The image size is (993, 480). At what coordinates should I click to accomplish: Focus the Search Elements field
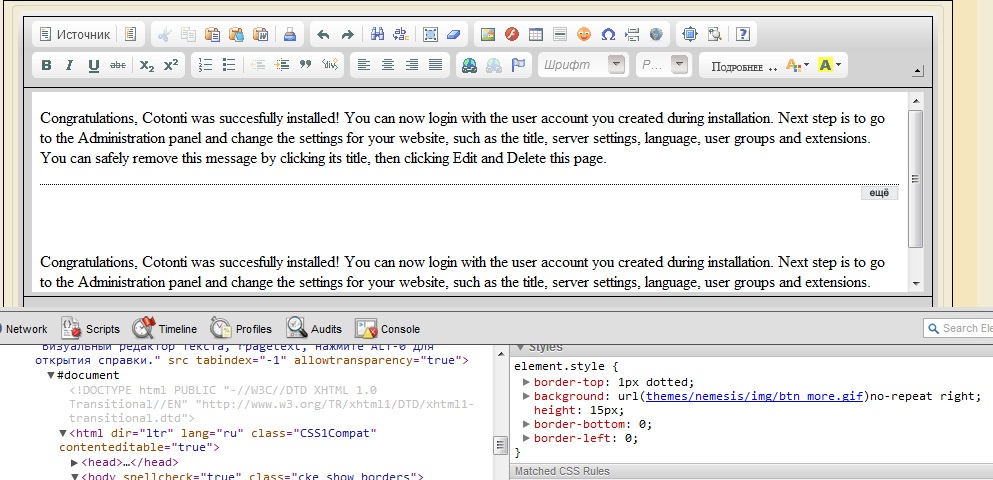tap(958, 328)
